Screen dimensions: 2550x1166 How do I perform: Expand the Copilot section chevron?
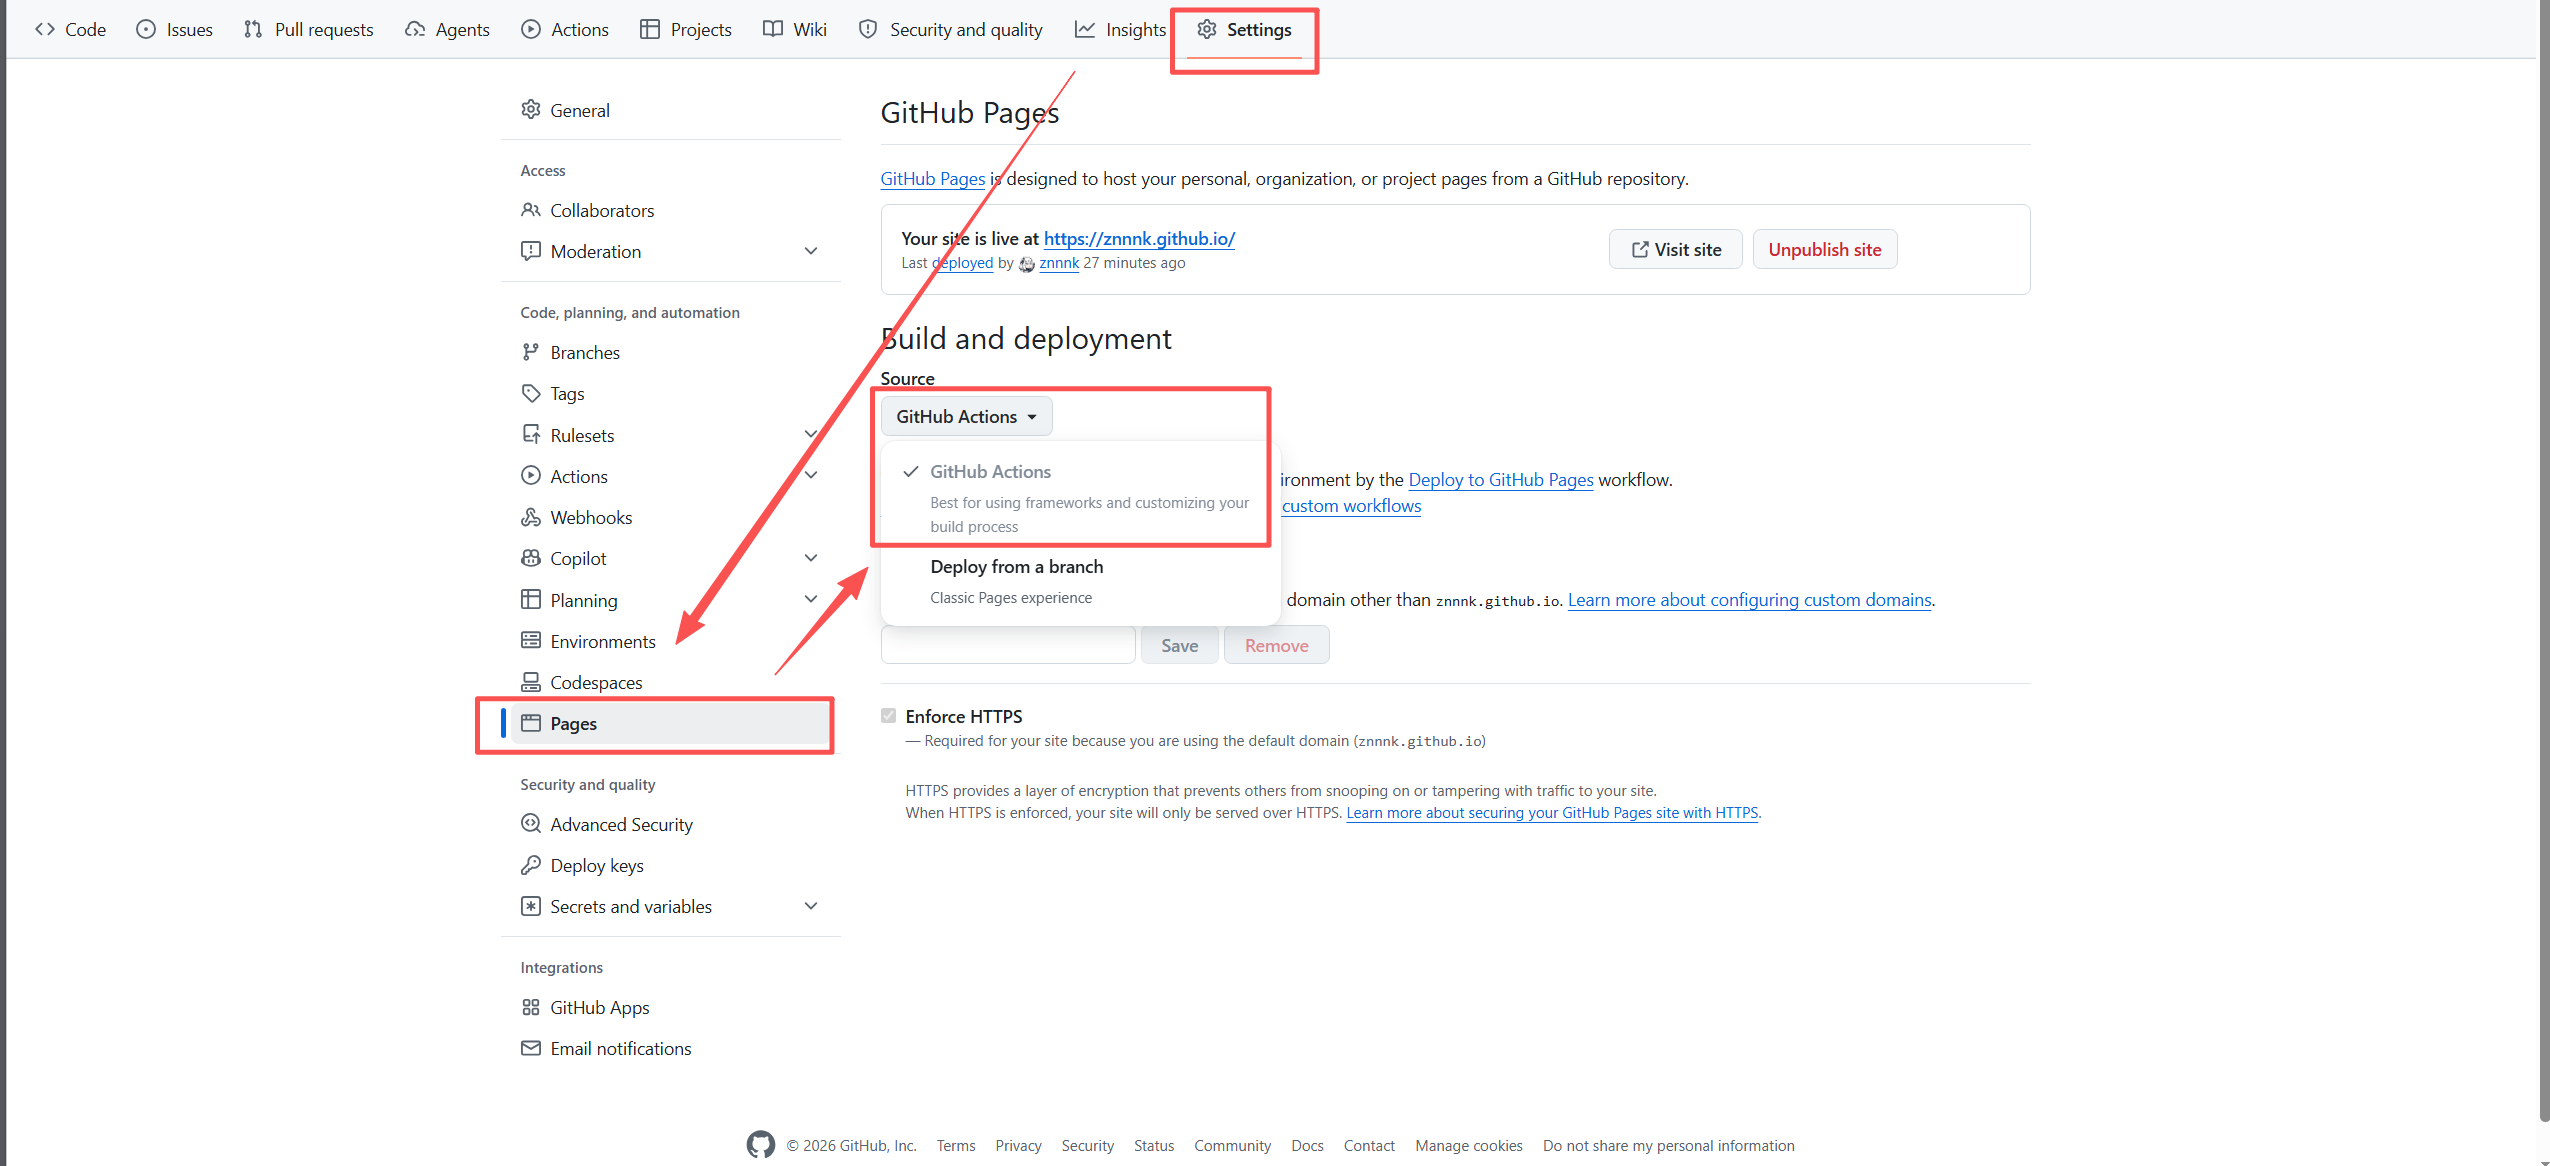811,558
